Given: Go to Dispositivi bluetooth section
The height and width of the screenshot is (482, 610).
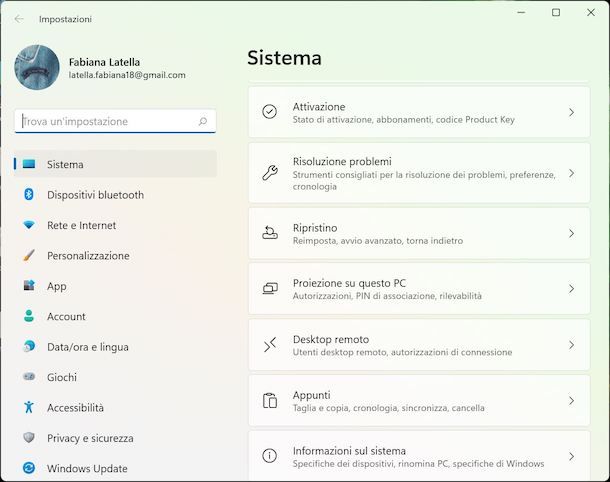Looking at the screenshot, I should coord(95,195).
